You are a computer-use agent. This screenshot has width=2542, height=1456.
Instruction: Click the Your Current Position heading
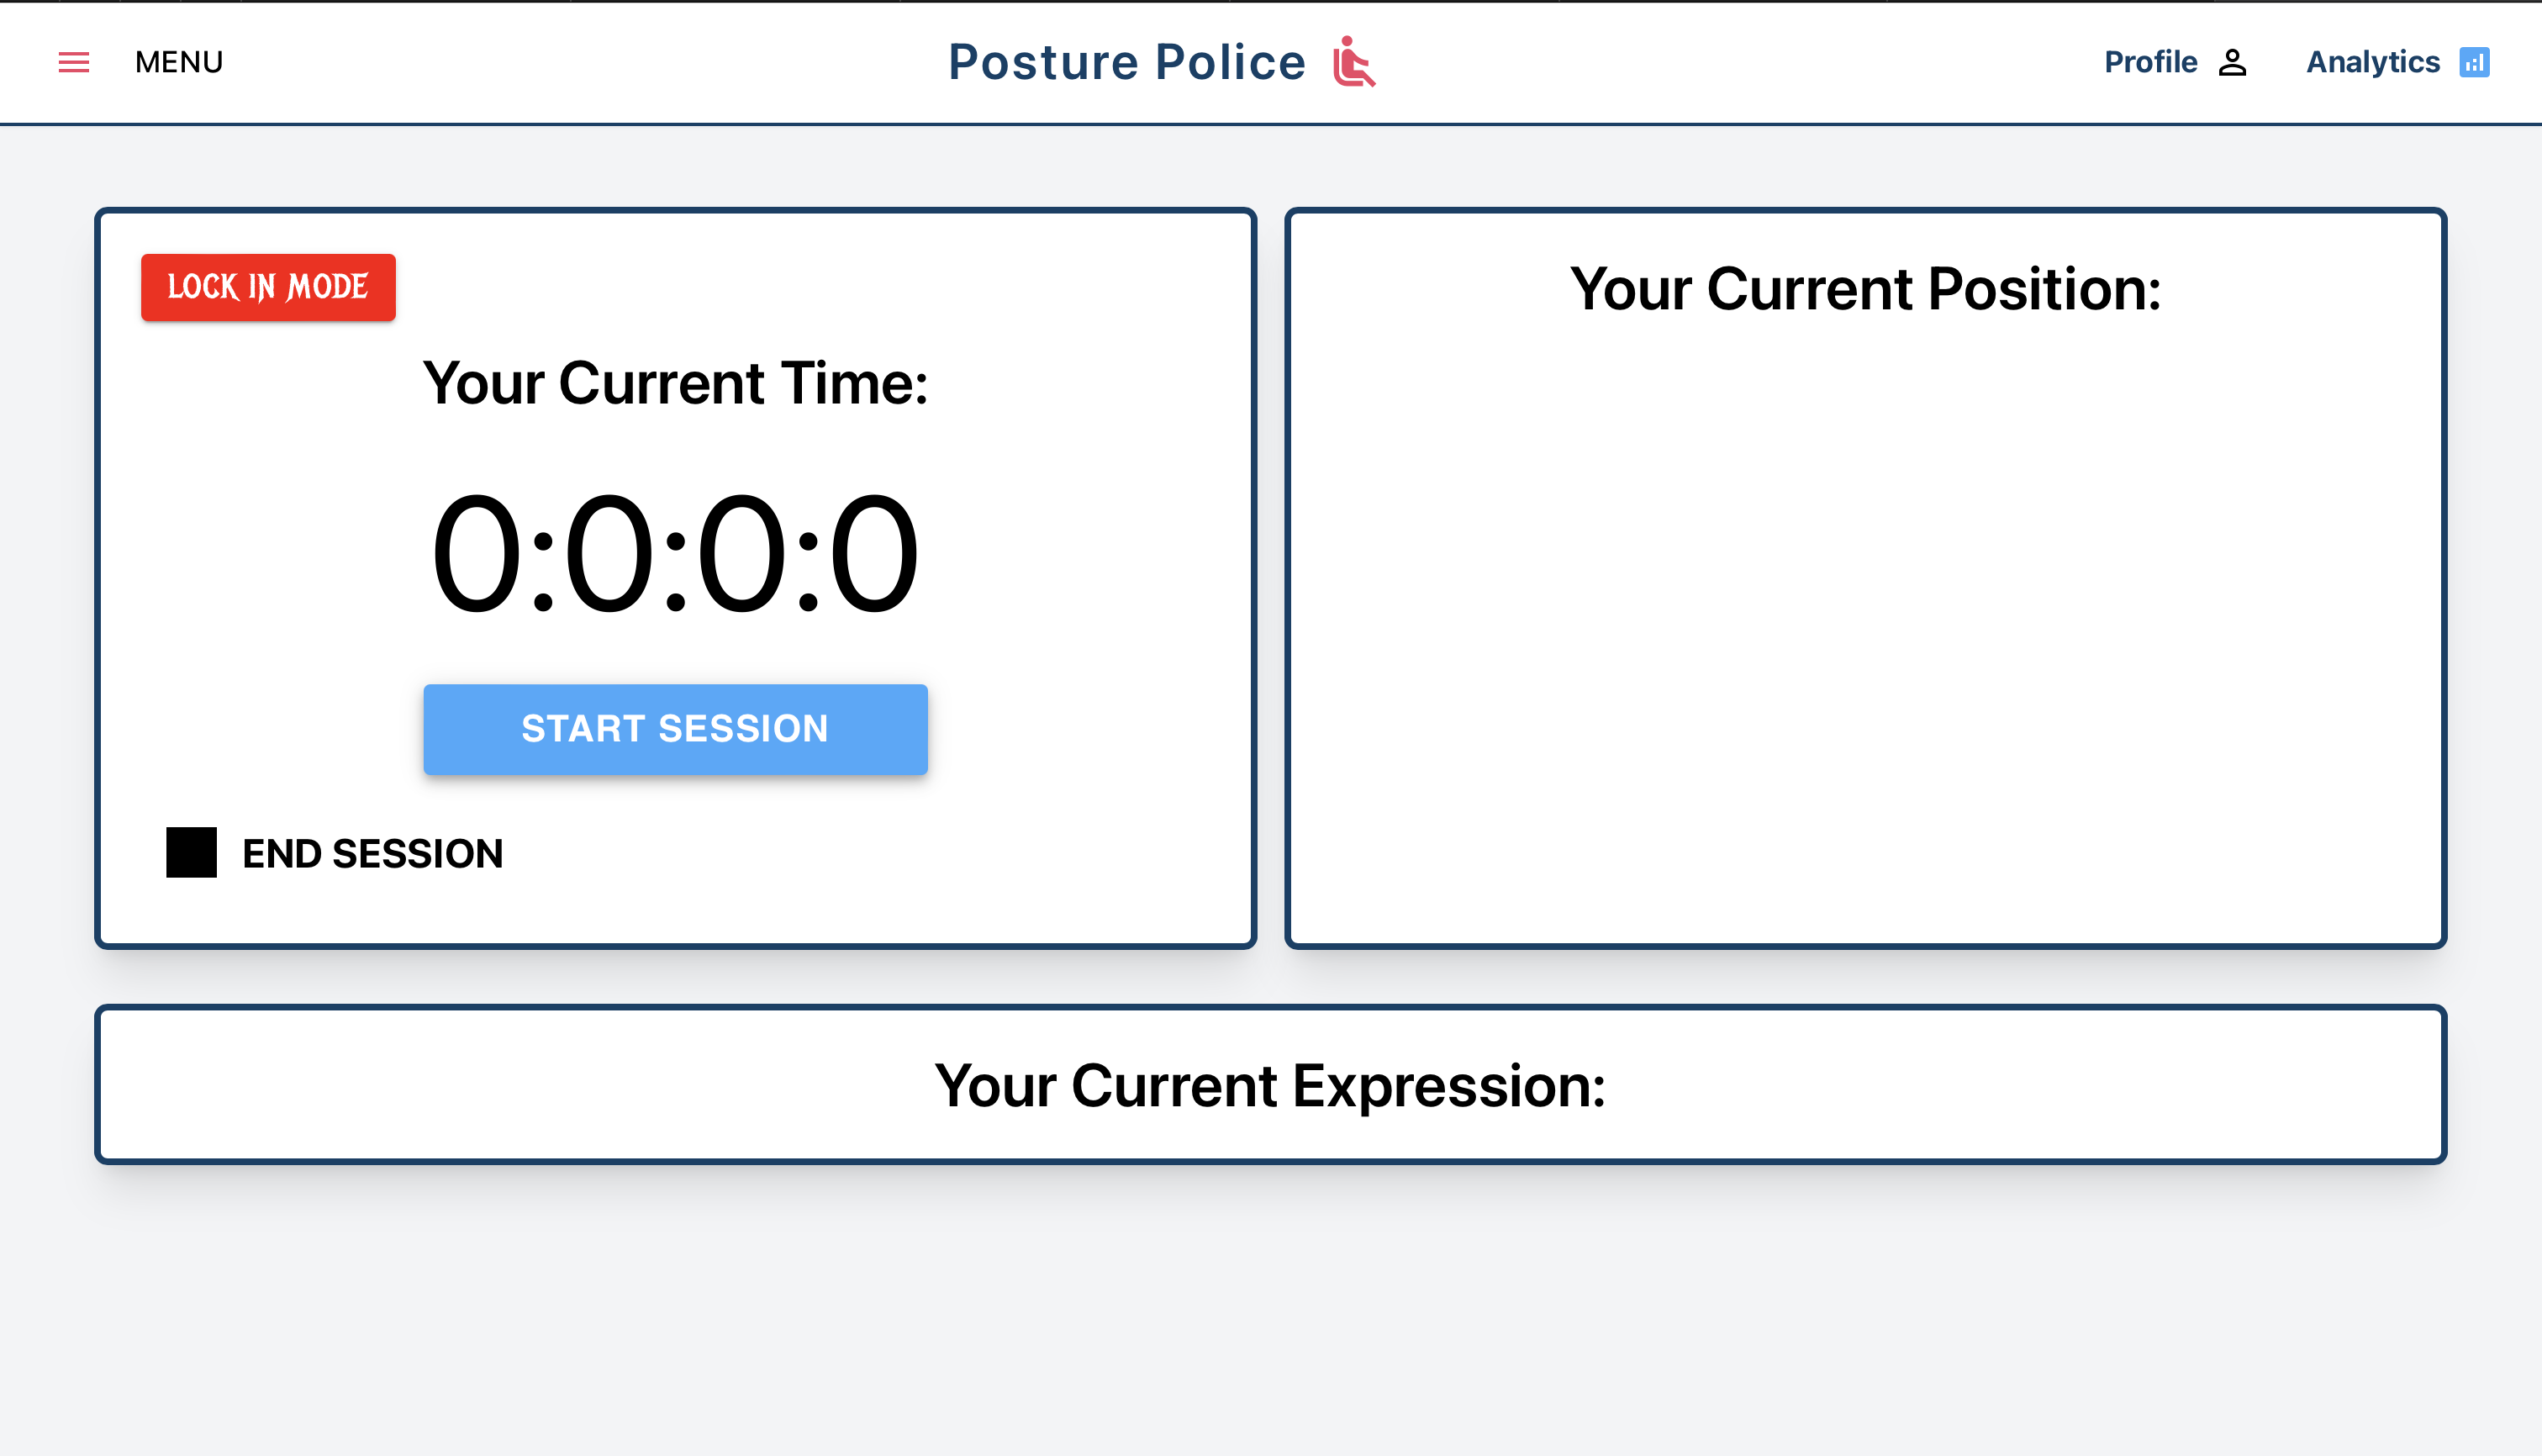coord(1865,289)
